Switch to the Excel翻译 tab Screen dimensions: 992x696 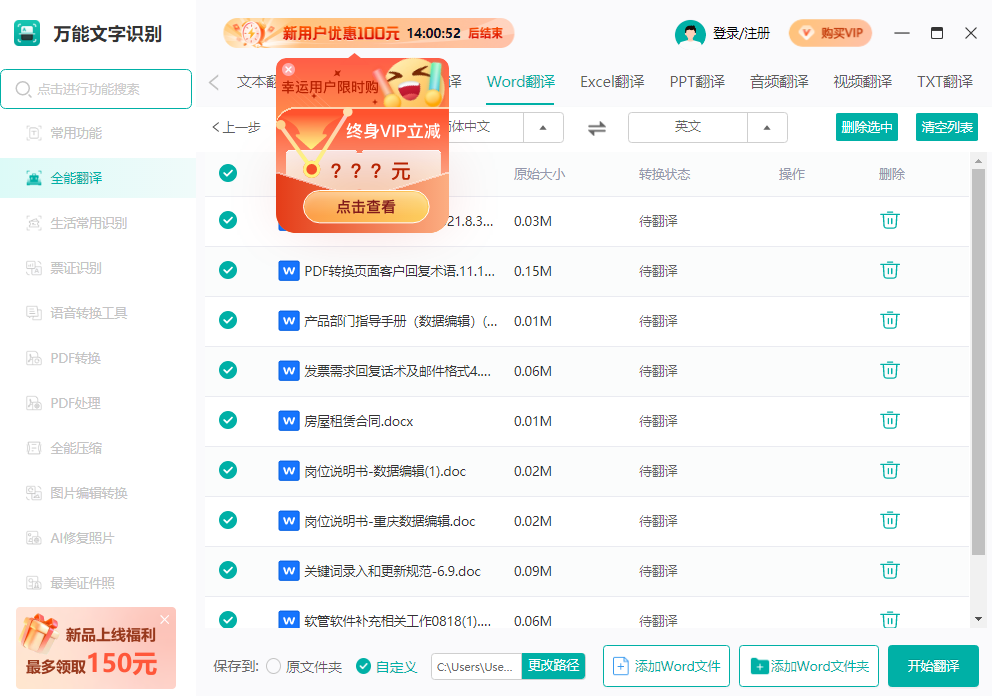coord(612,82)
